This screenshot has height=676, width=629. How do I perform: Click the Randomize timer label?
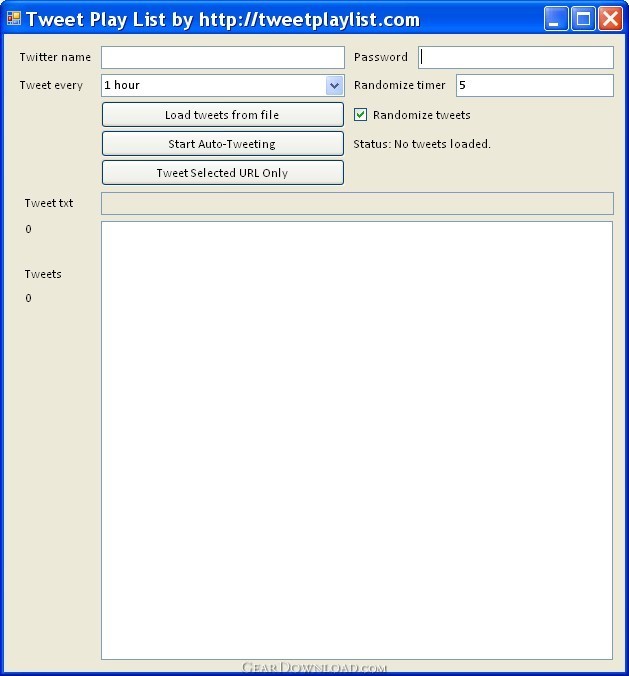coord(400,86)
